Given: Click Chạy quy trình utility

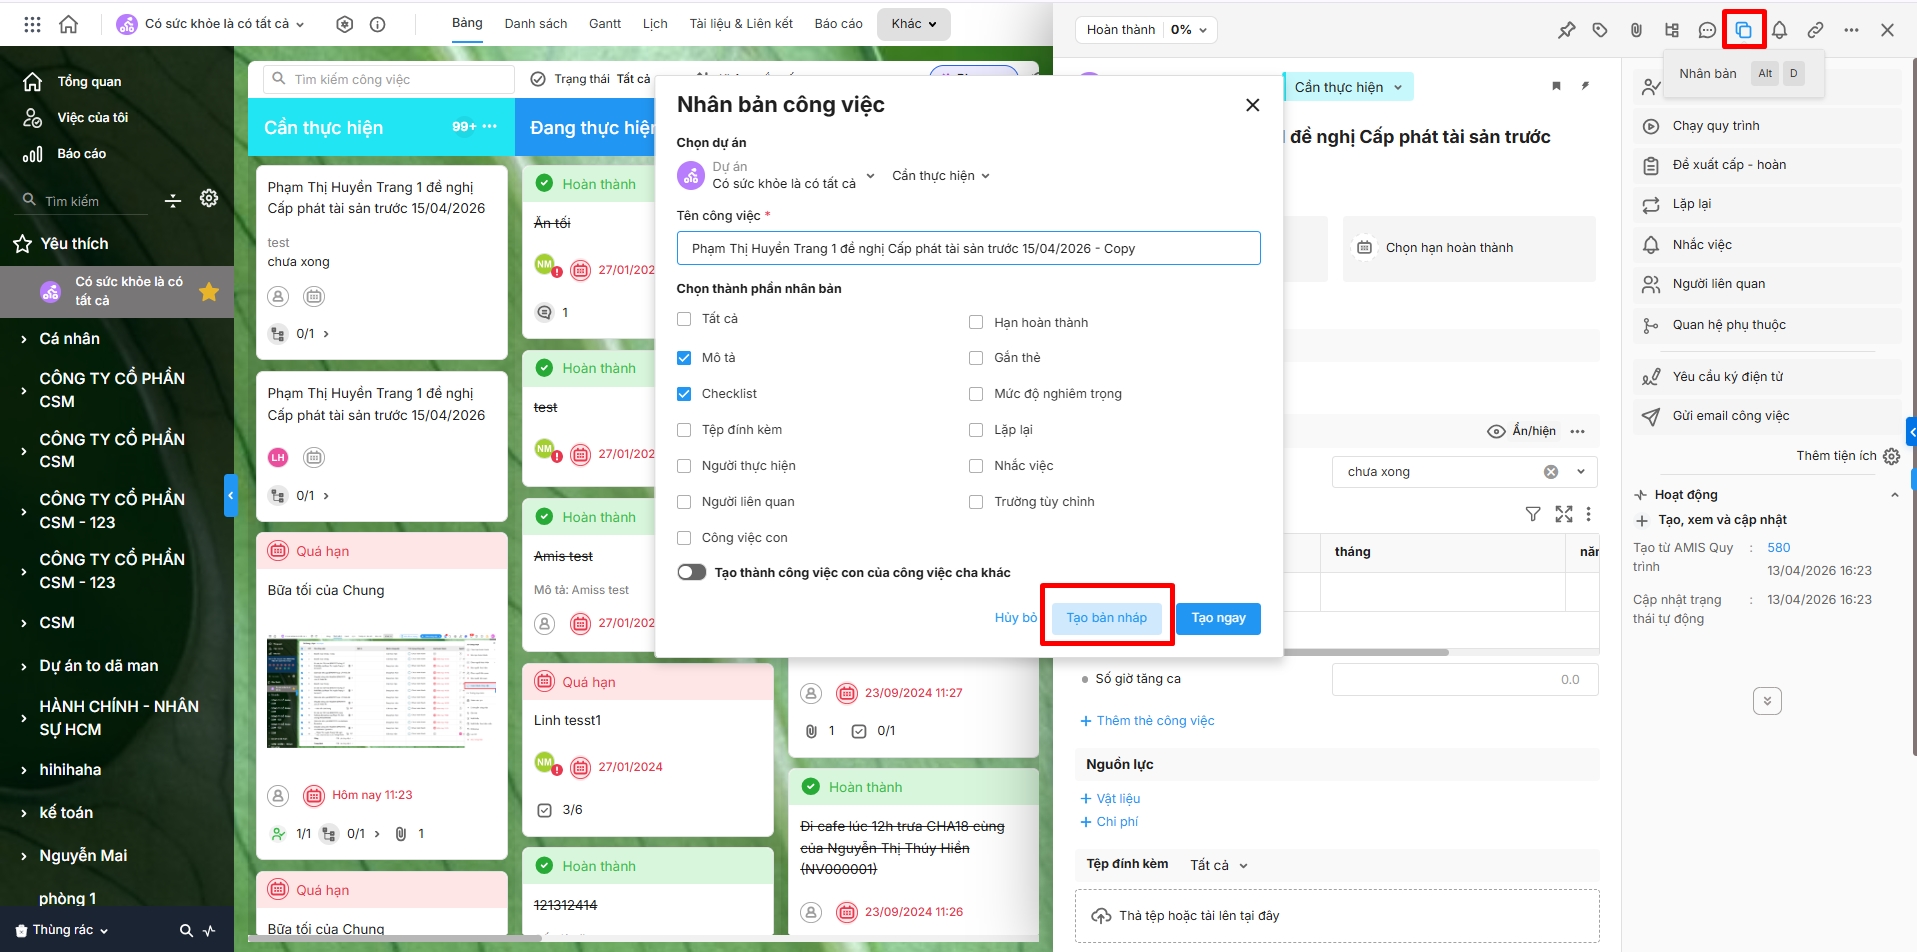Looking at the screenshot, I should coord(1767,126).
